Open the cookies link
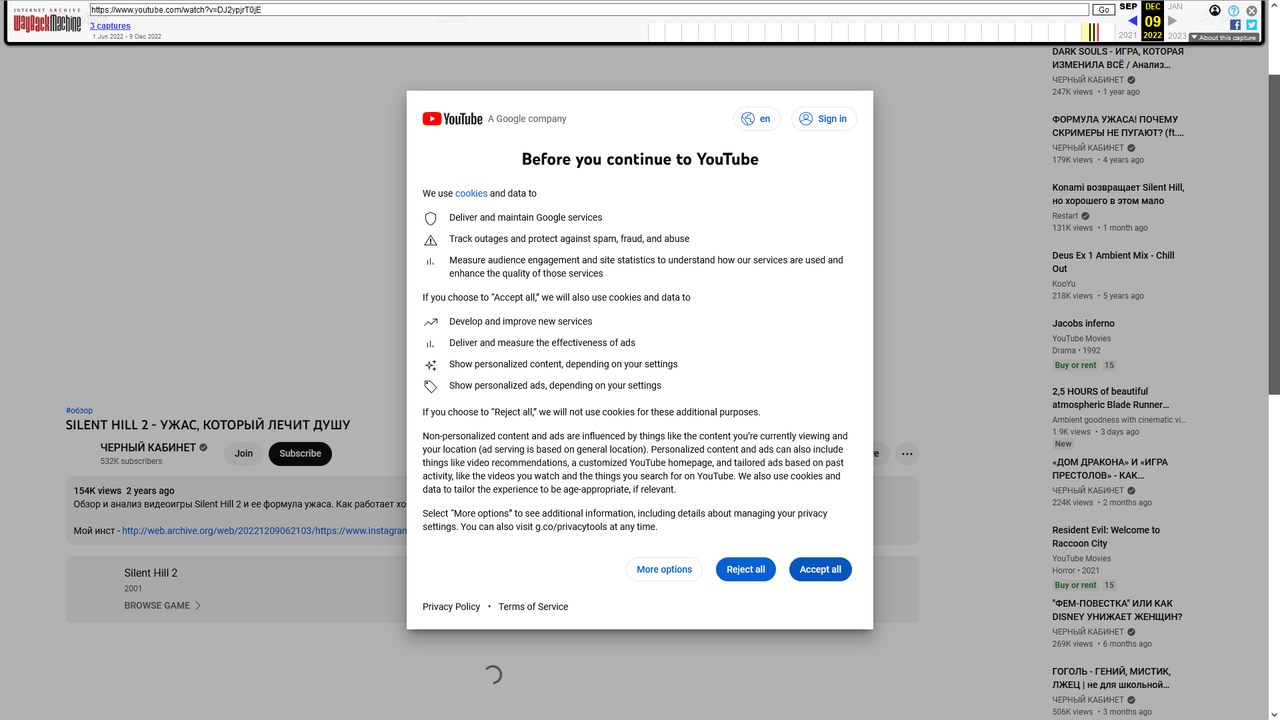The height and width of the screenshot is (720, 1280). [x=471, y=194]
